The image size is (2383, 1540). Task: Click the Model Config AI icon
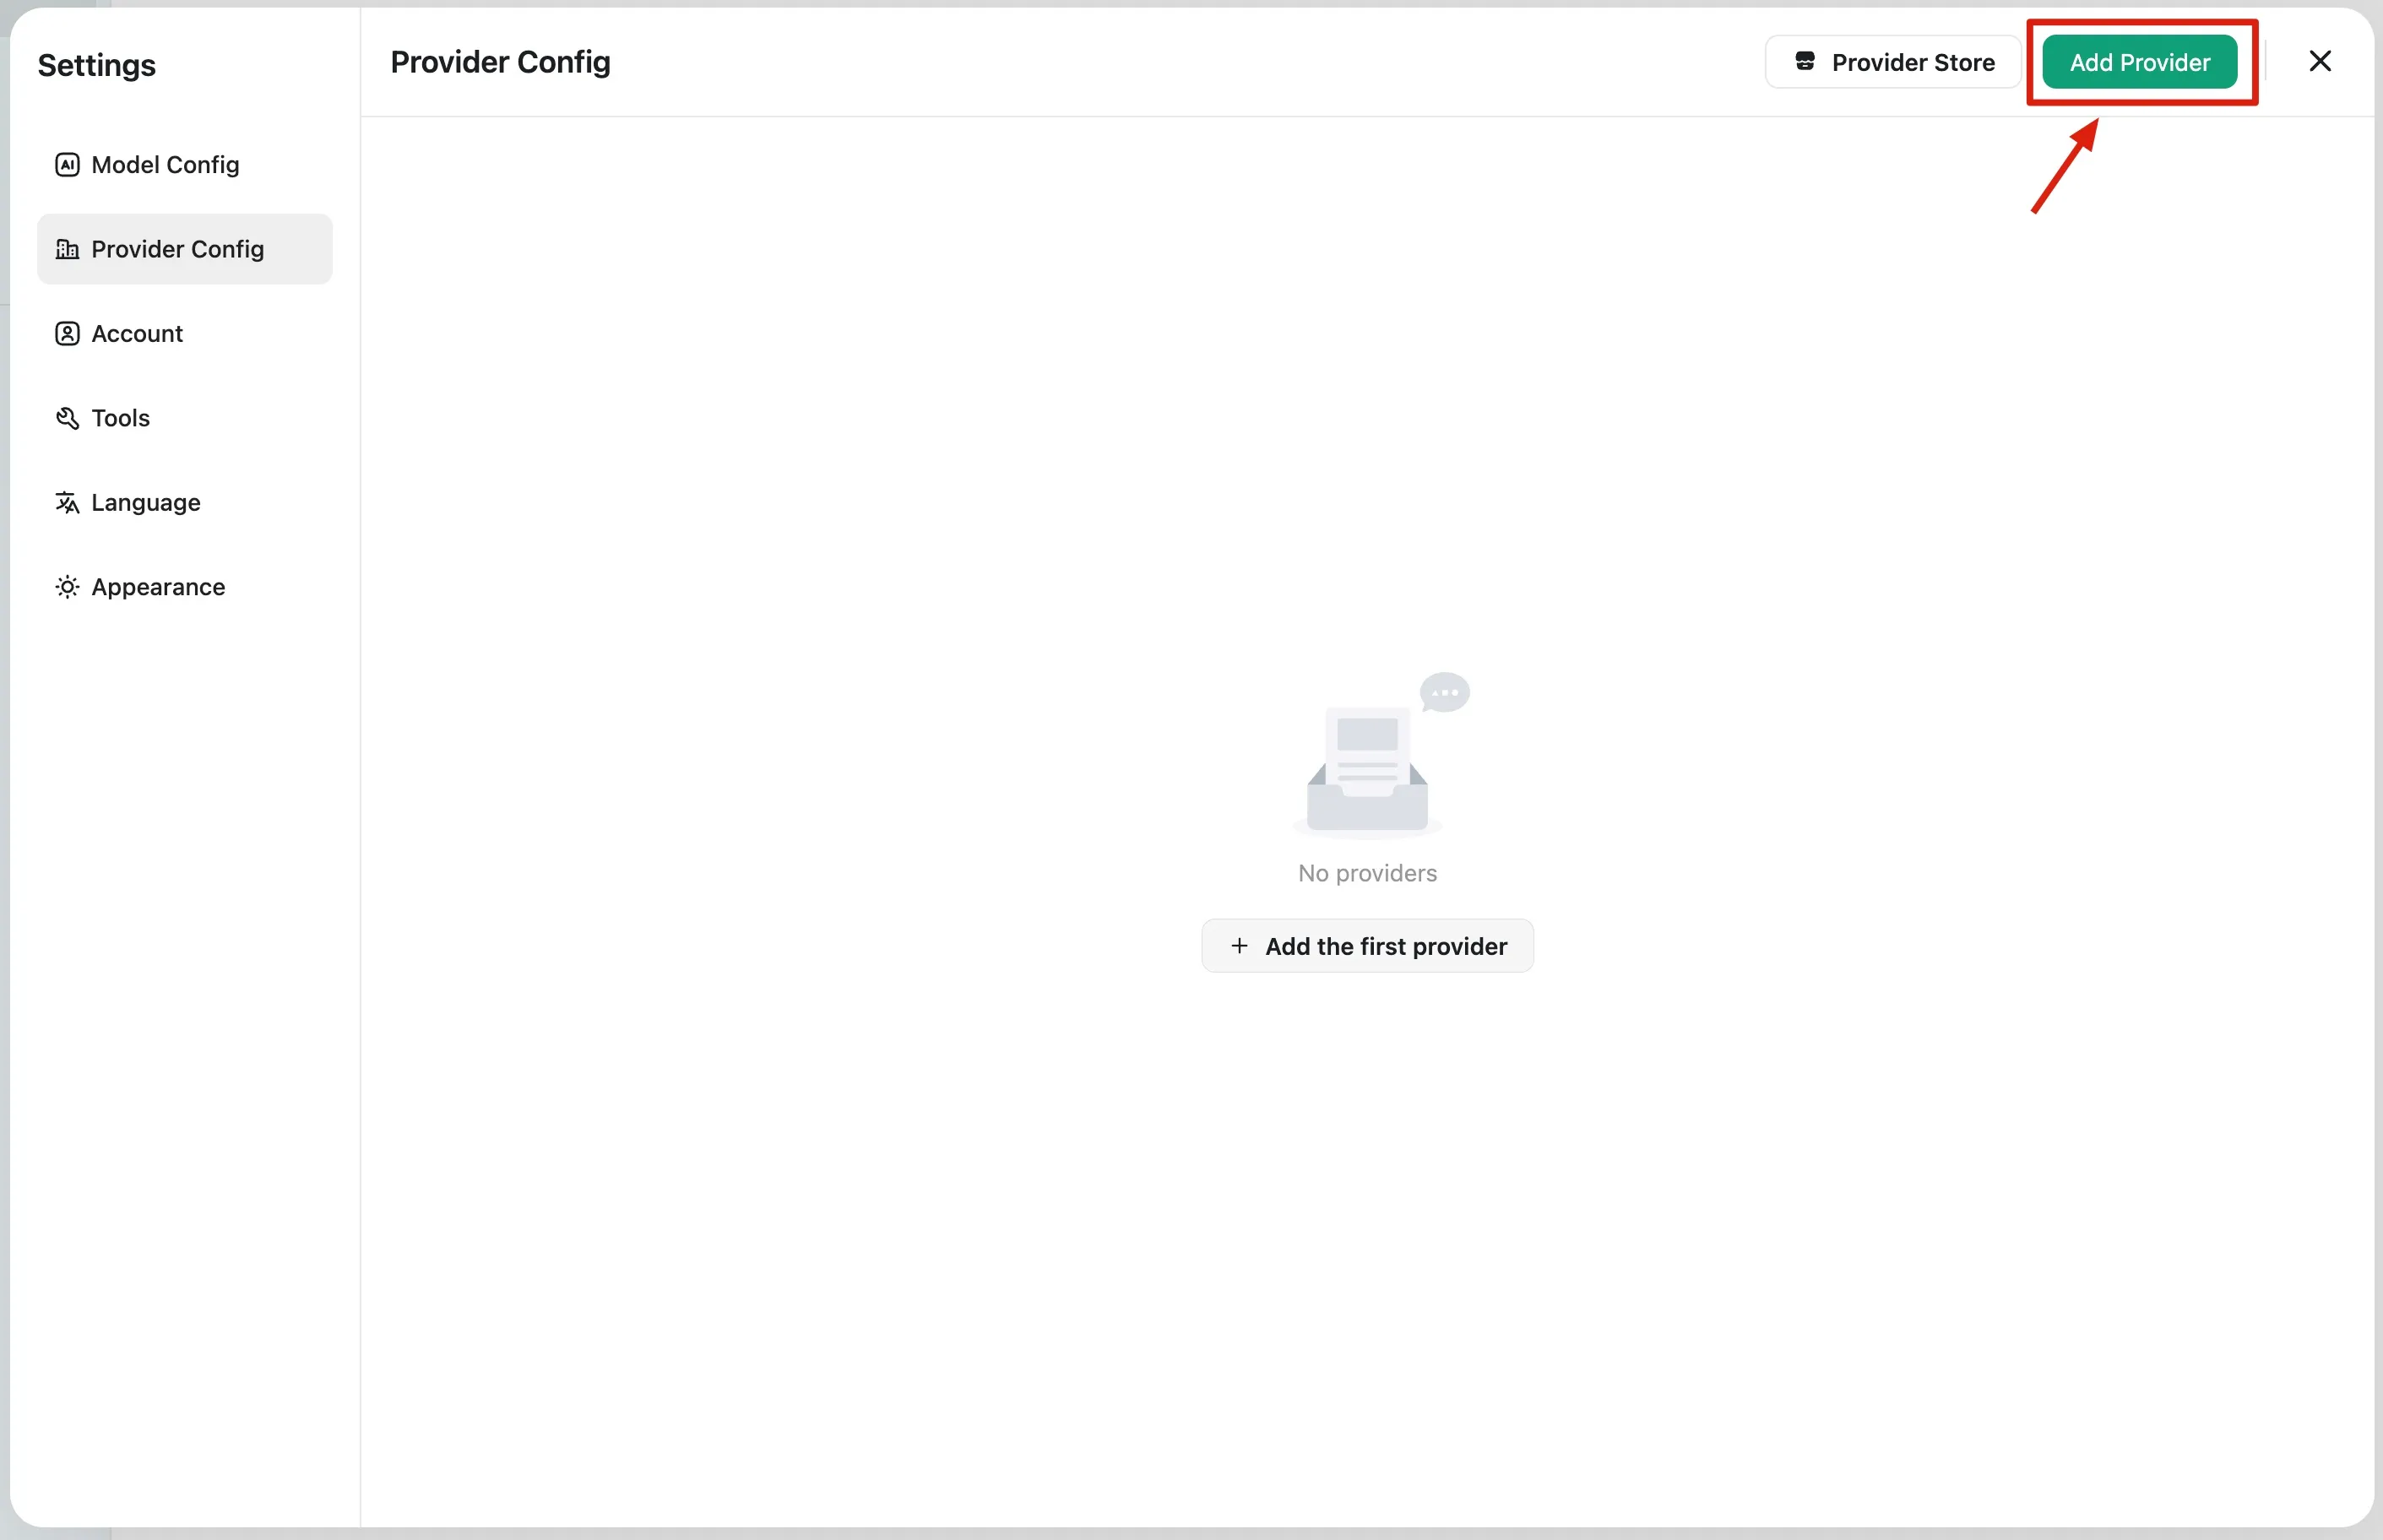[x=67, y=165]
